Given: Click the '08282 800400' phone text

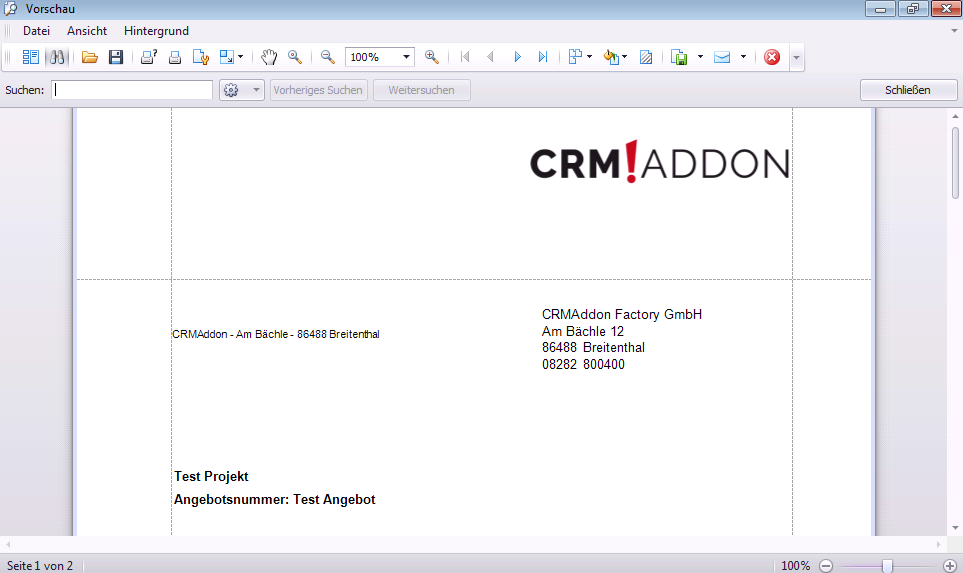Looking at the screenshot, I should [583, 364].
